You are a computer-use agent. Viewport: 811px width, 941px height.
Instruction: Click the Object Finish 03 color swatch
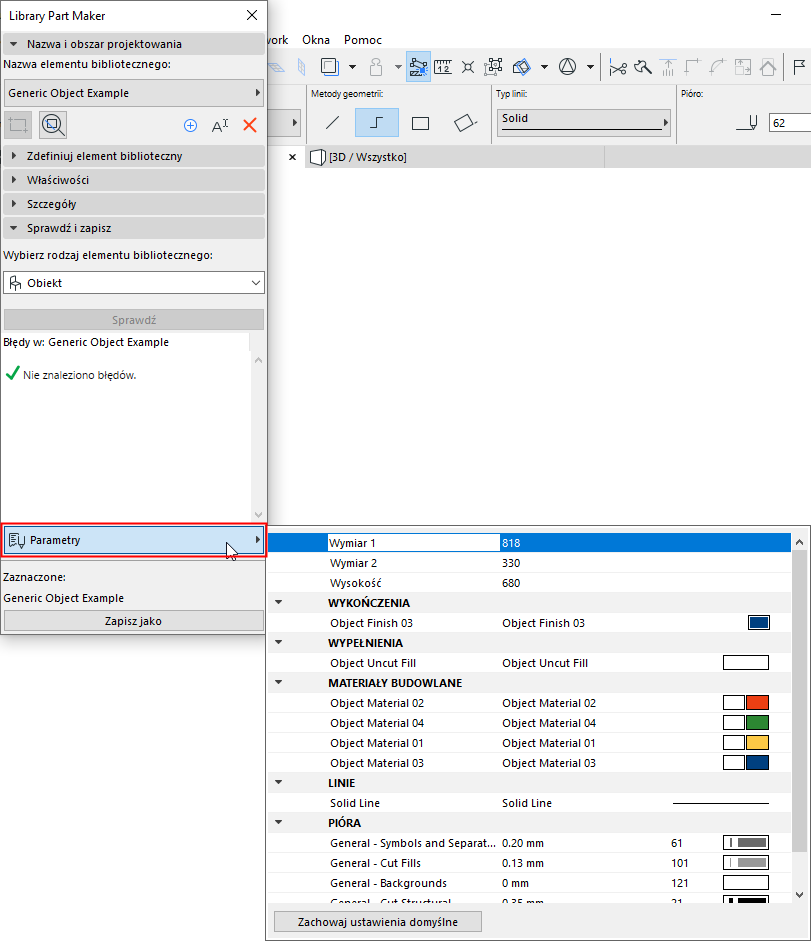758,622
